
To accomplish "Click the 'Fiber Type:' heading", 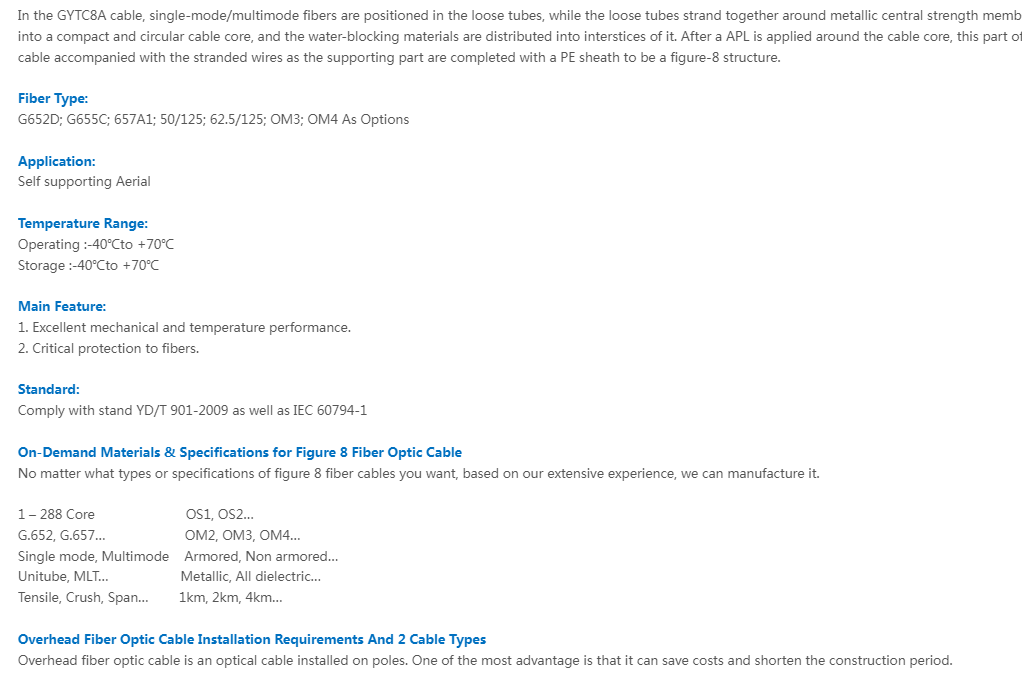I will [x=53, y=98].
